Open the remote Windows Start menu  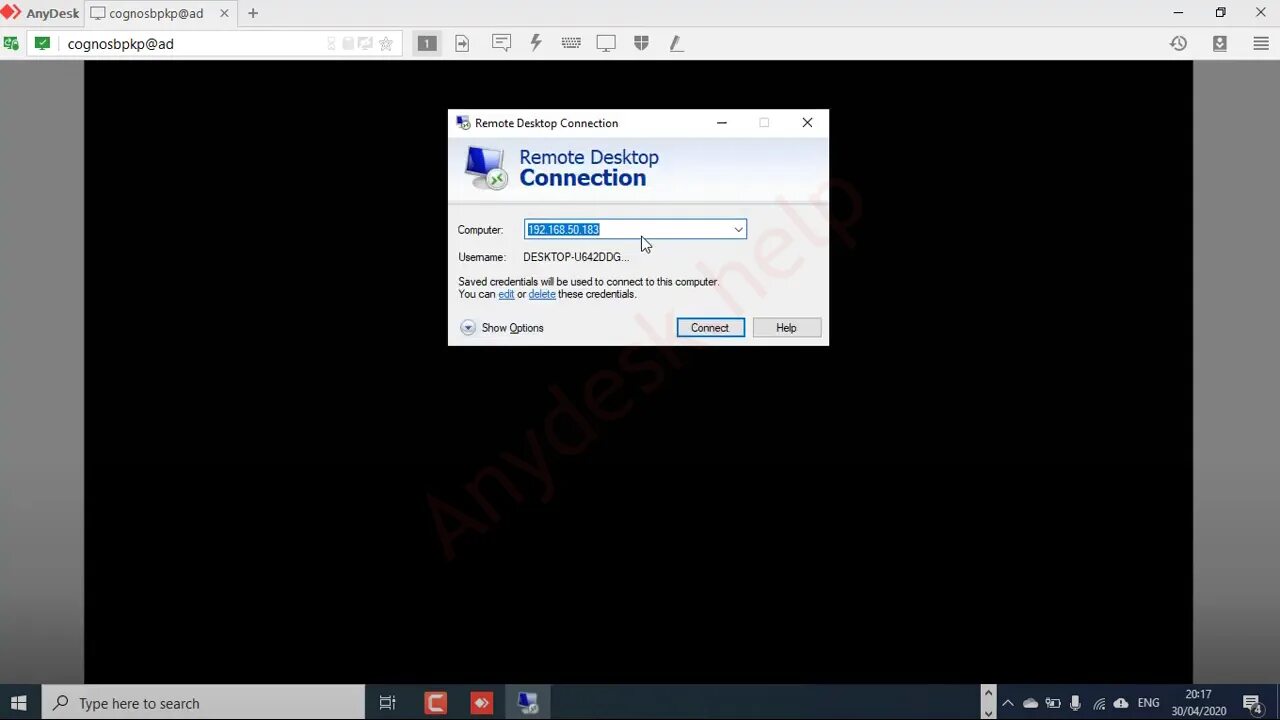[19, 703]
